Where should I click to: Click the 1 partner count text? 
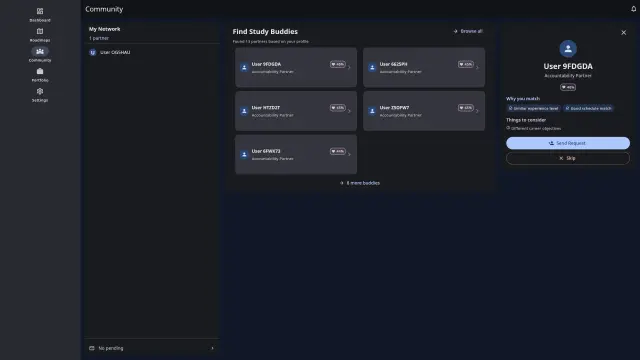point(99,38)
